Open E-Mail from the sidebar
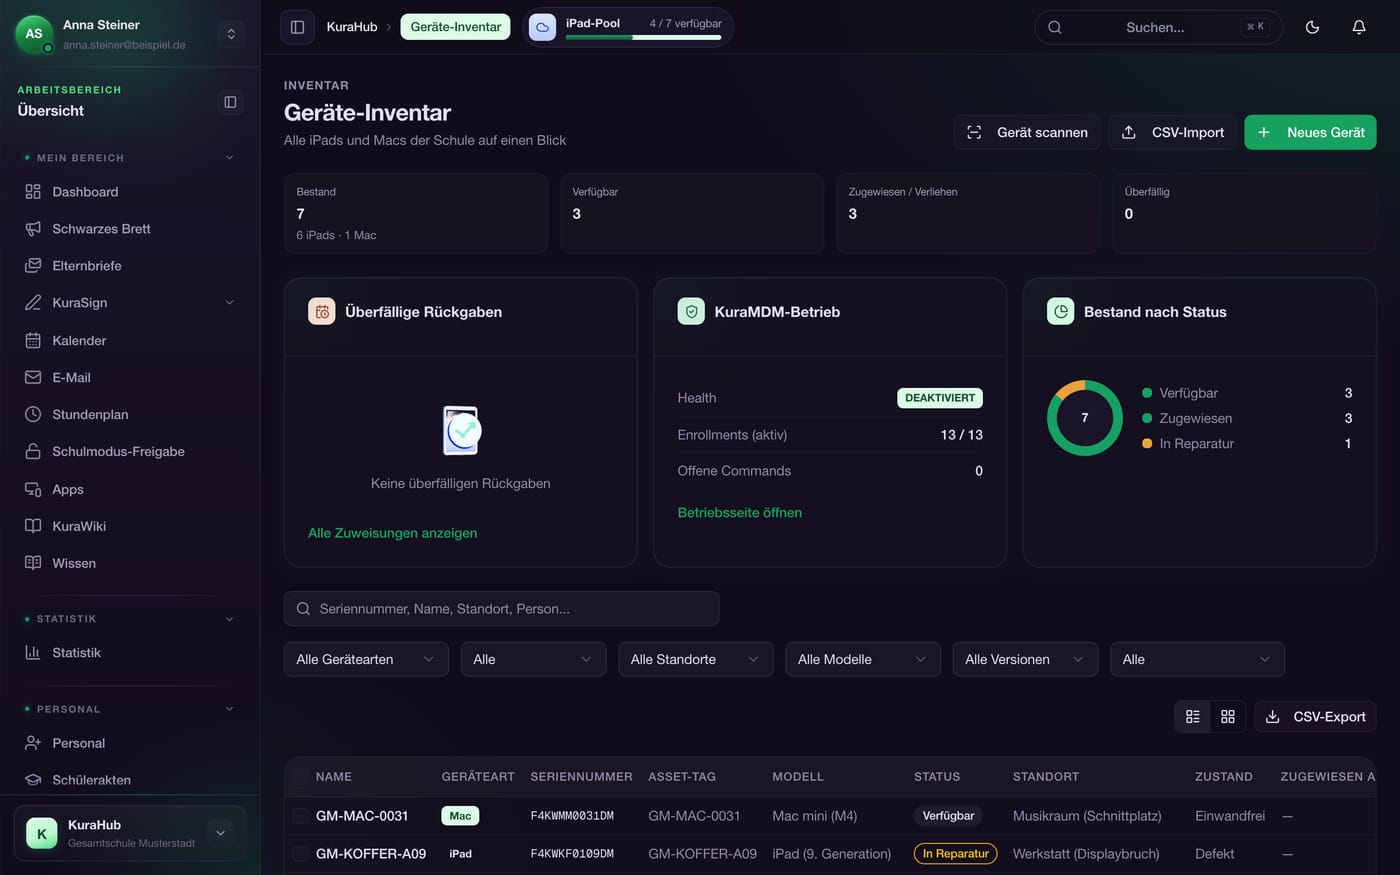Screen dimensions: 1400x875 coord(130,378)
